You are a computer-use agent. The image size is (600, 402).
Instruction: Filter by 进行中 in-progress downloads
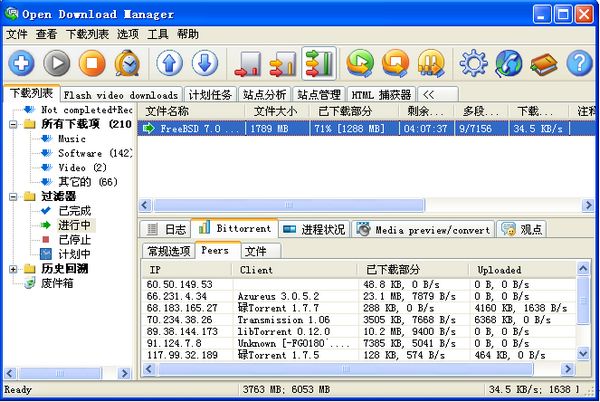74,225
